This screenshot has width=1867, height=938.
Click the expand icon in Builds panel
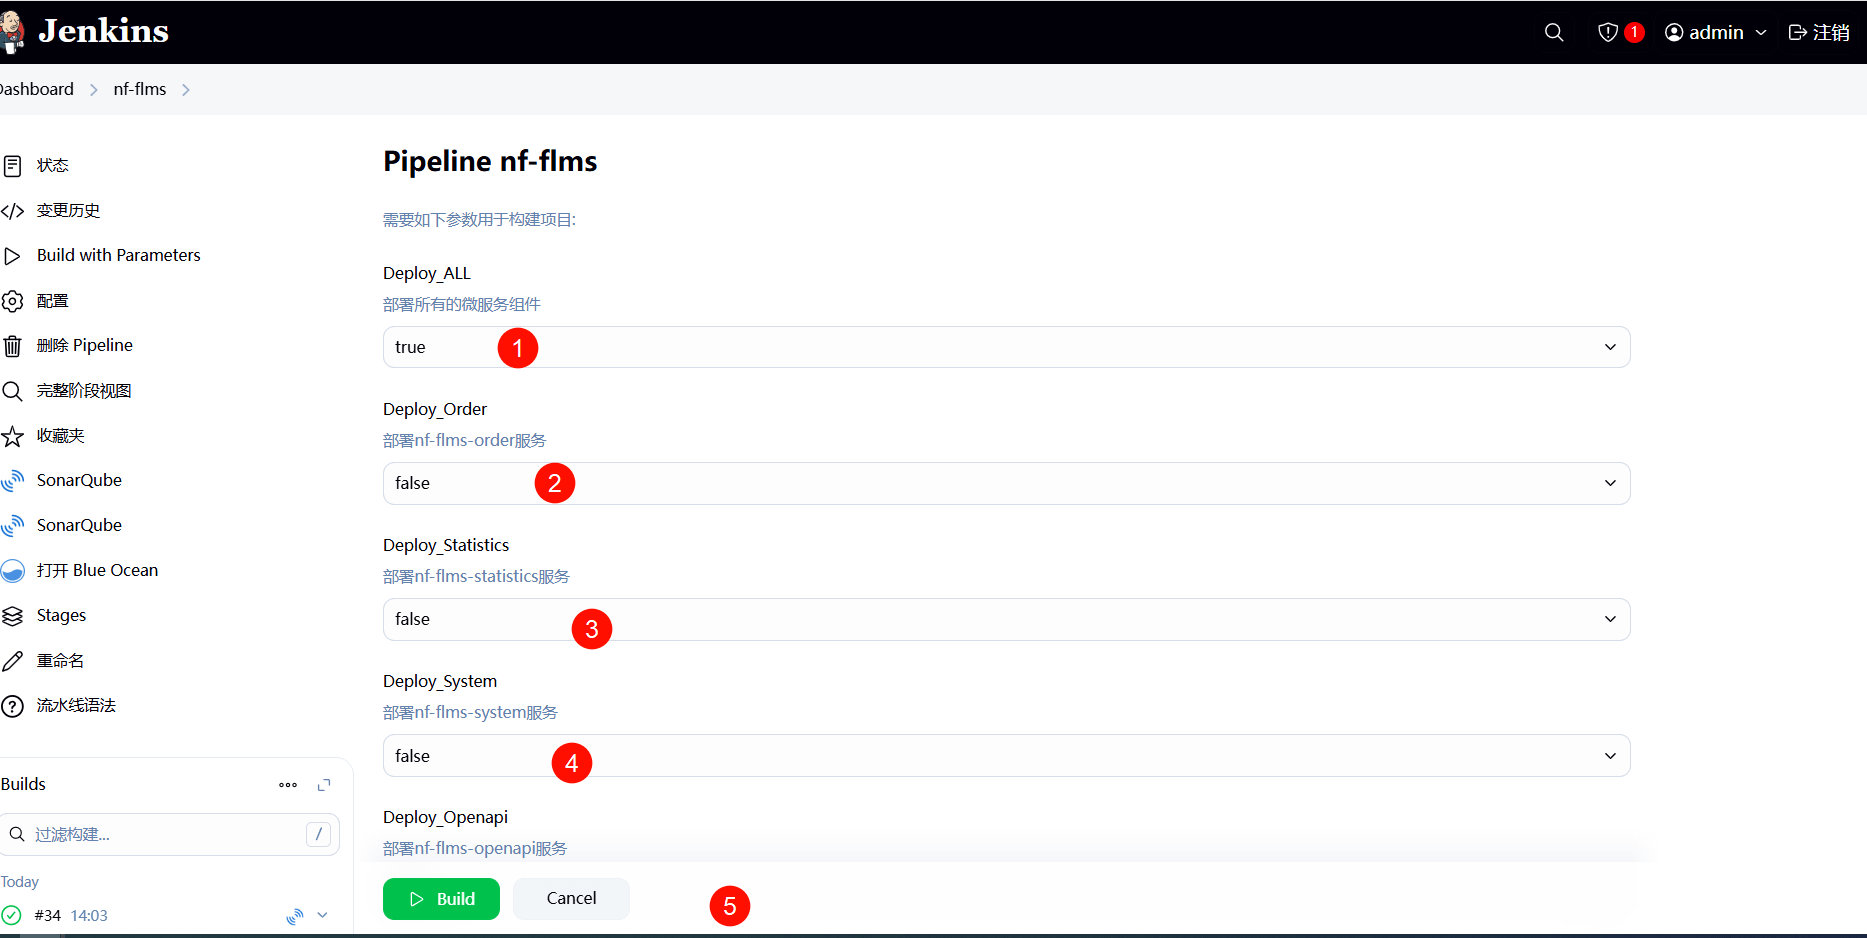click(x=324, y=785)
